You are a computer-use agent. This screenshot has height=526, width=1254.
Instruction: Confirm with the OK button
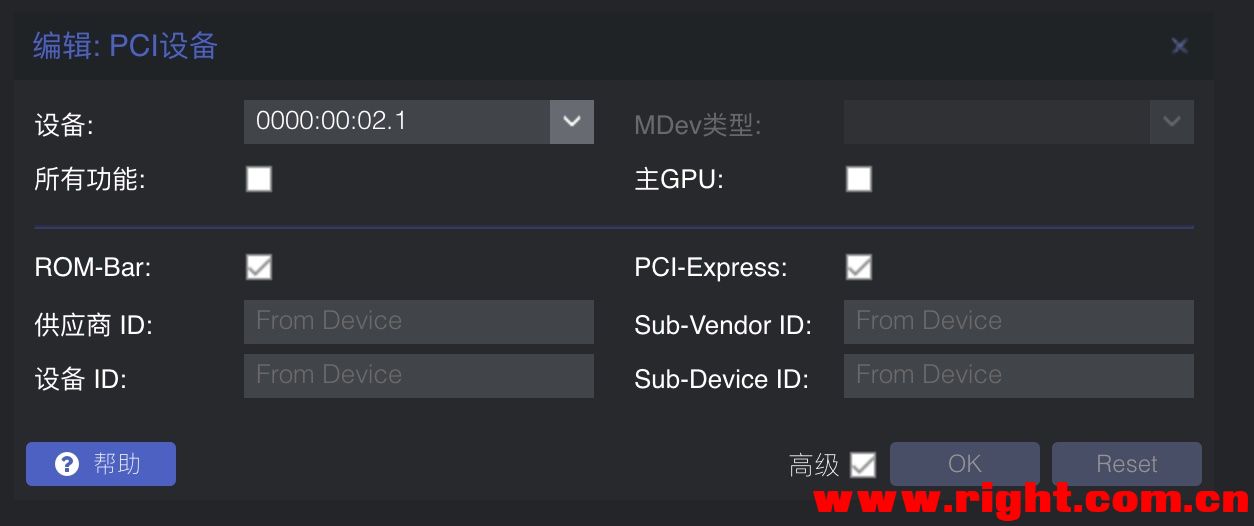click(965, 464)
